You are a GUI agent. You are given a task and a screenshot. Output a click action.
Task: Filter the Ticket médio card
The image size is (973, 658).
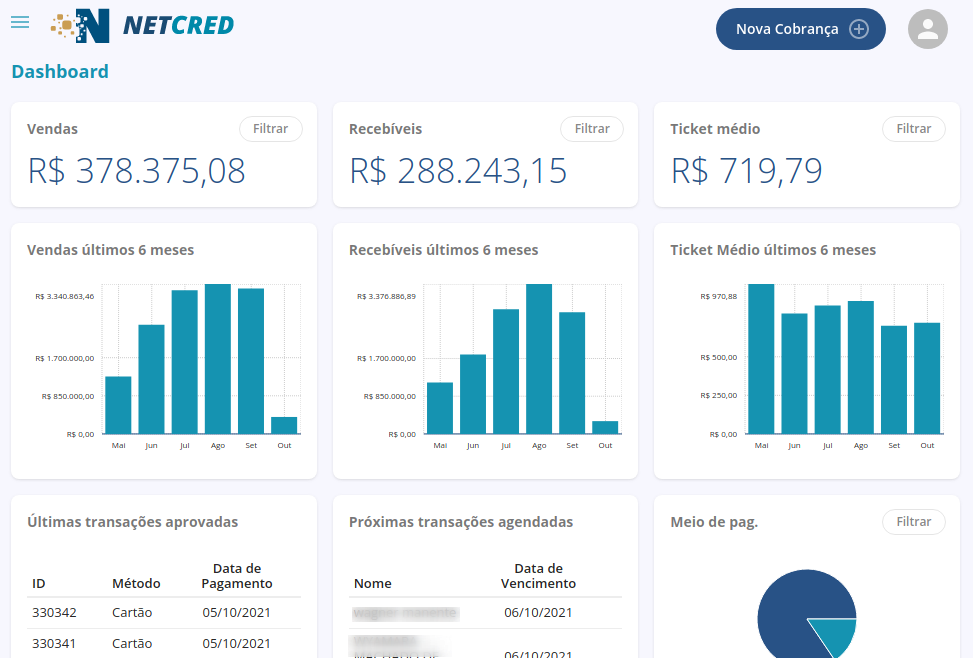913,129
